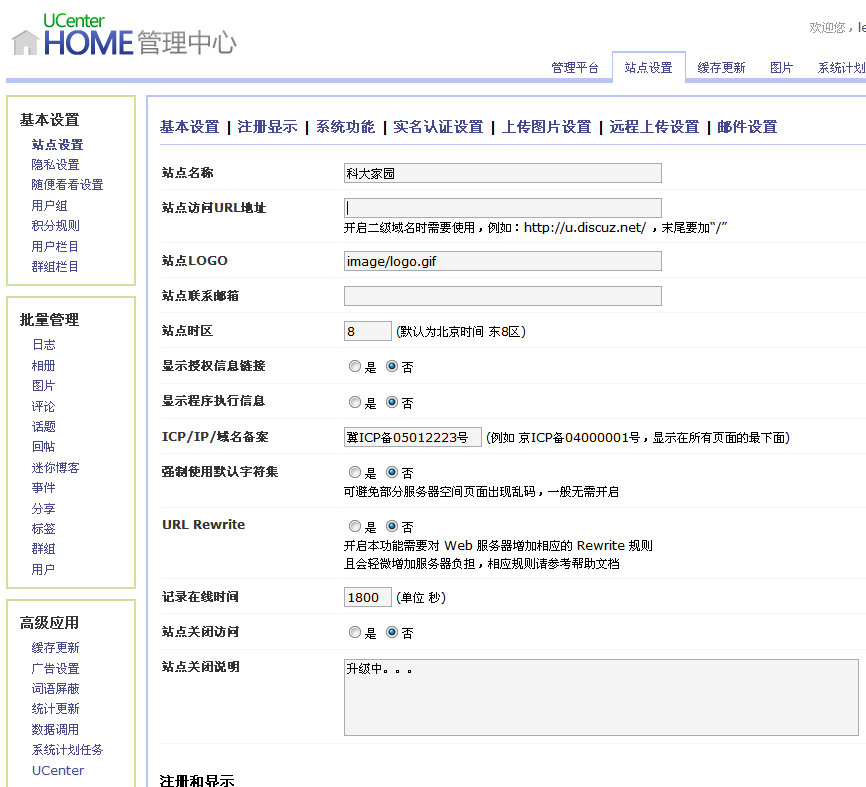
Task: Open the 系统功能 section link
Action: click(345, 127)
